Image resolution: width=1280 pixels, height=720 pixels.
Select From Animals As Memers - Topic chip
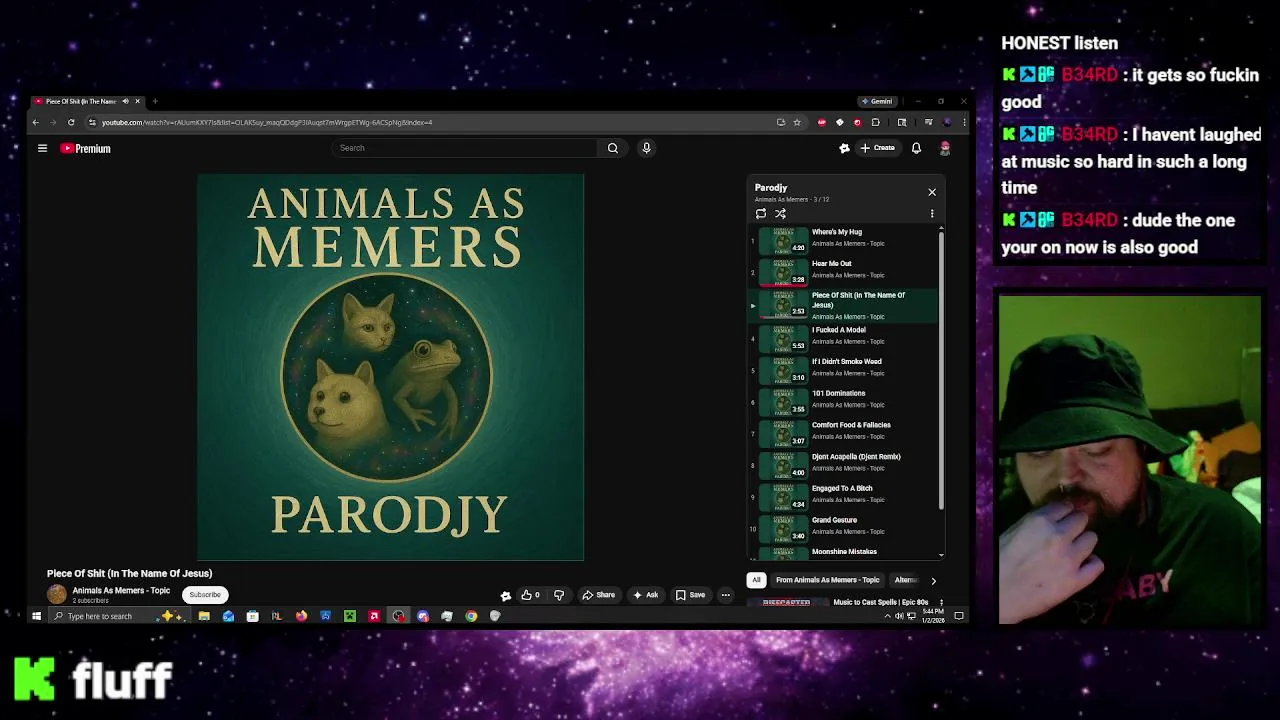827,580
